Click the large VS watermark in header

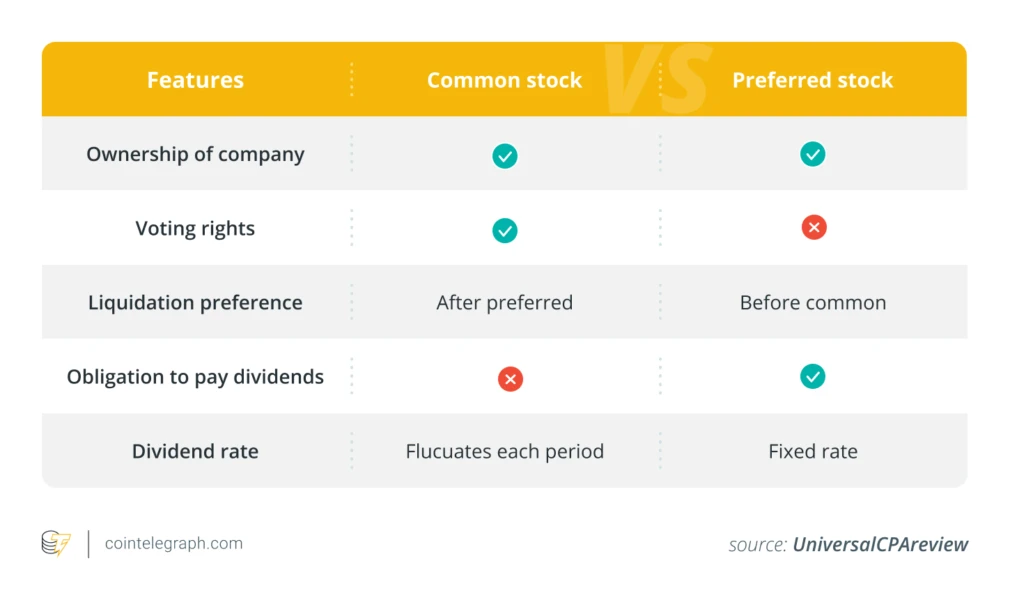coord(657,79)
